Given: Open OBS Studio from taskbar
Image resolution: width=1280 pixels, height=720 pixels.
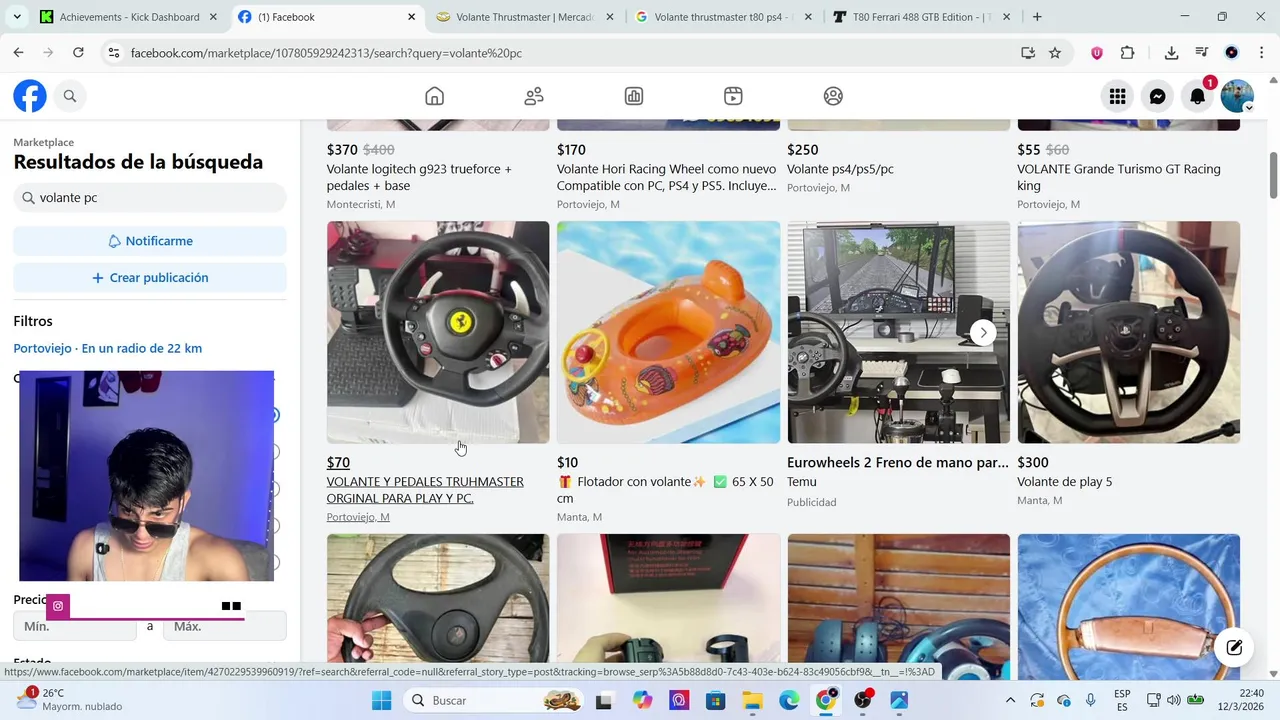Looking at the screenshot, I should (x=862, y=700).
